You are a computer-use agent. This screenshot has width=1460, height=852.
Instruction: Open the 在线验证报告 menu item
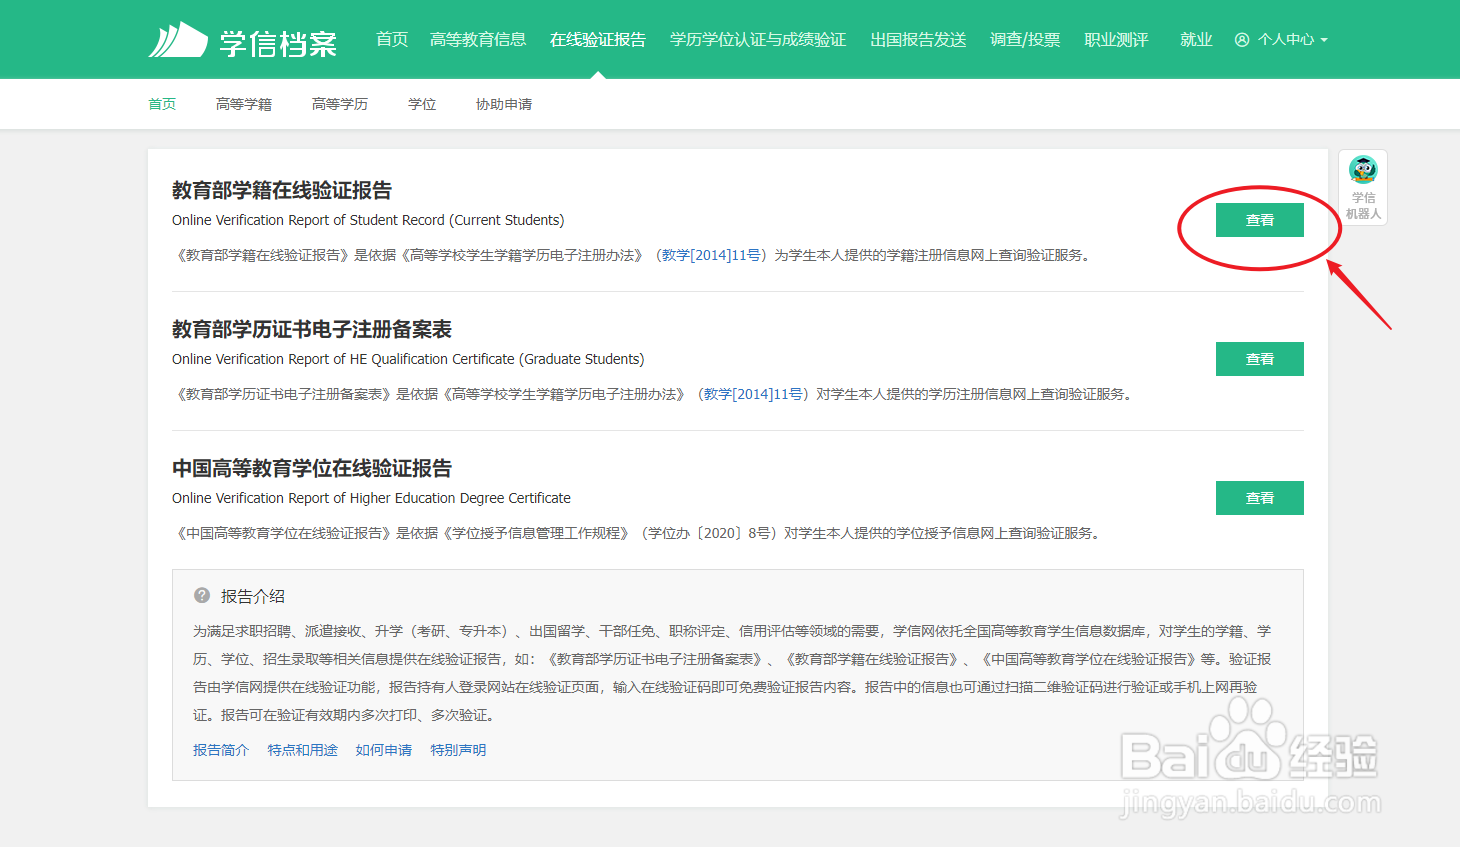point(597,39)
